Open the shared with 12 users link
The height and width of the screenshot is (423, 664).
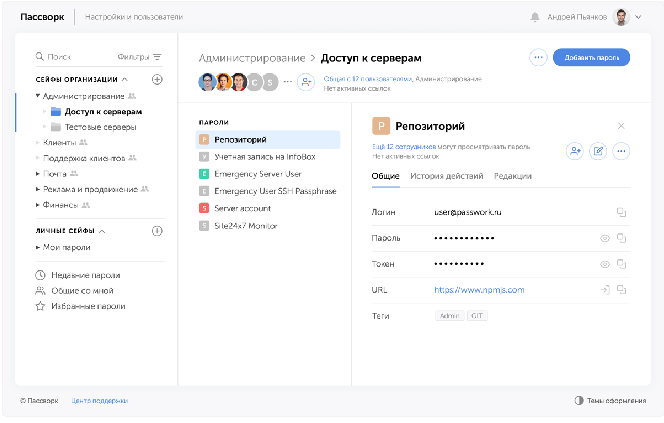(368, 79)
